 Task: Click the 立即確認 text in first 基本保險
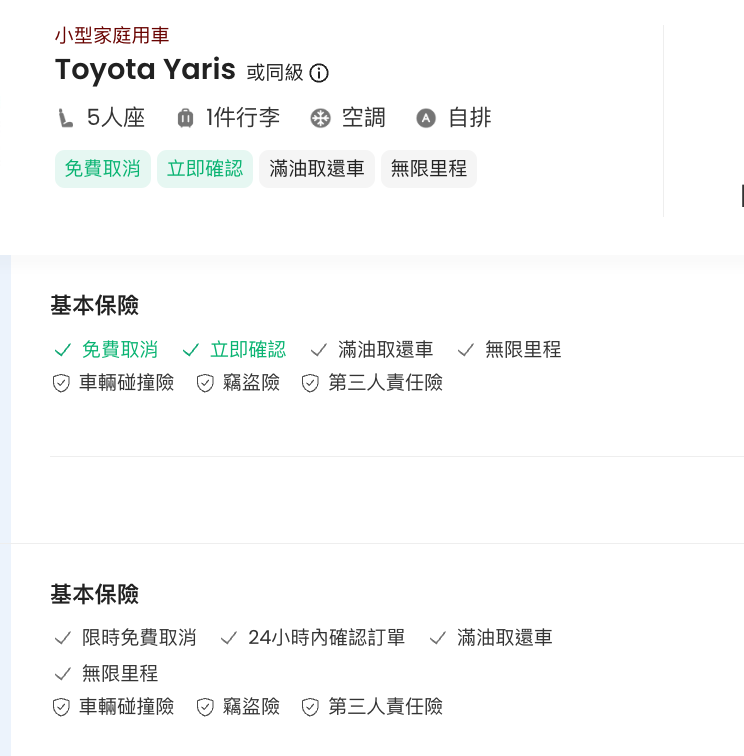[248, 350]
